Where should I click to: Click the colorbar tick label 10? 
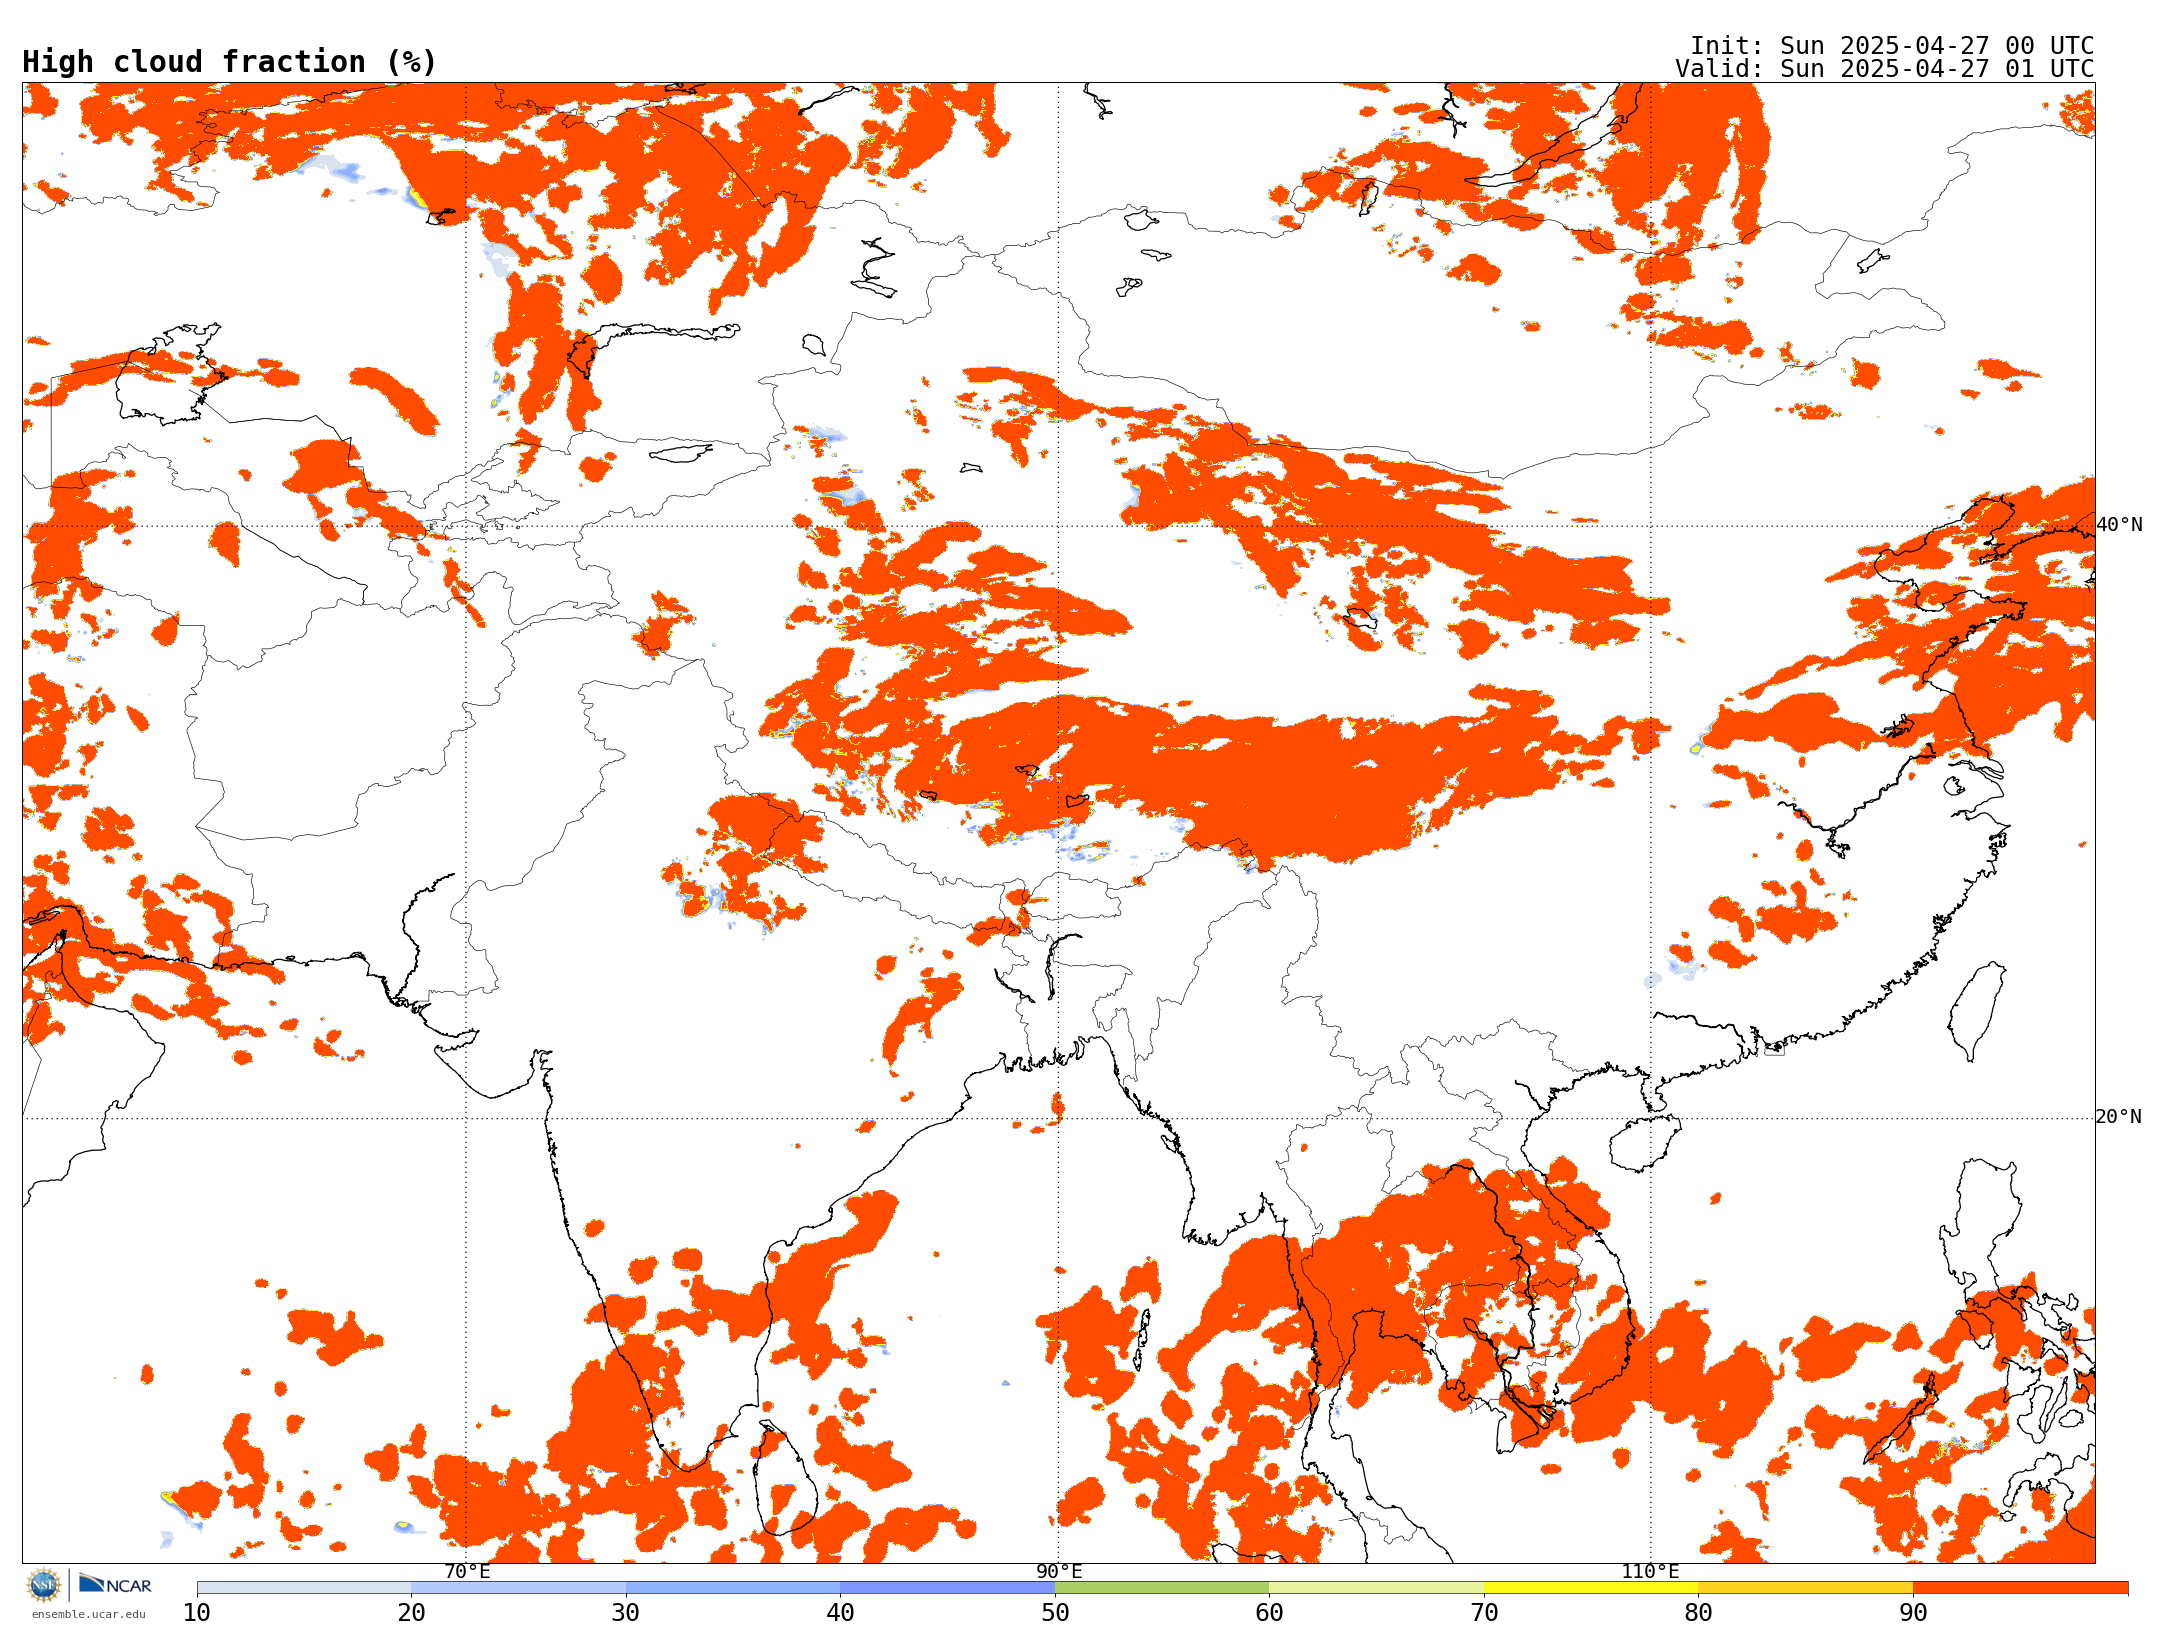point(197,1613)
